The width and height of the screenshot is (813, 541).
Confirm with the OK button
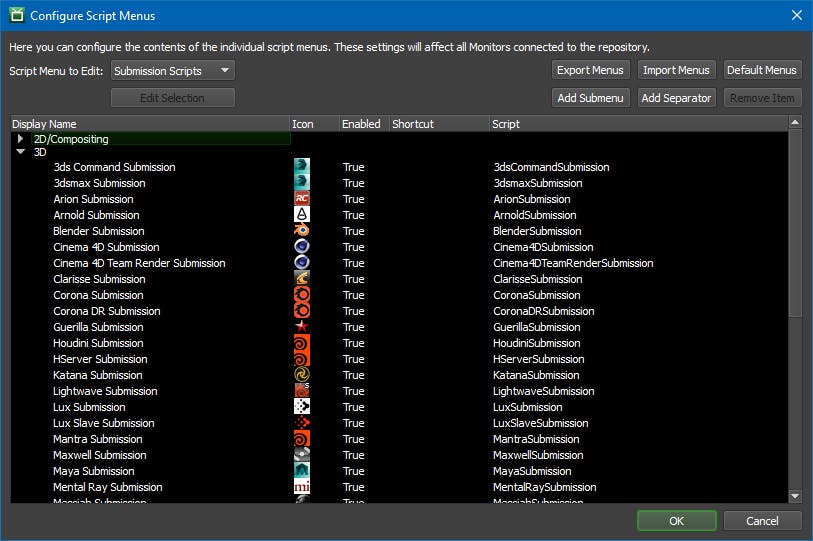(676, 521)
